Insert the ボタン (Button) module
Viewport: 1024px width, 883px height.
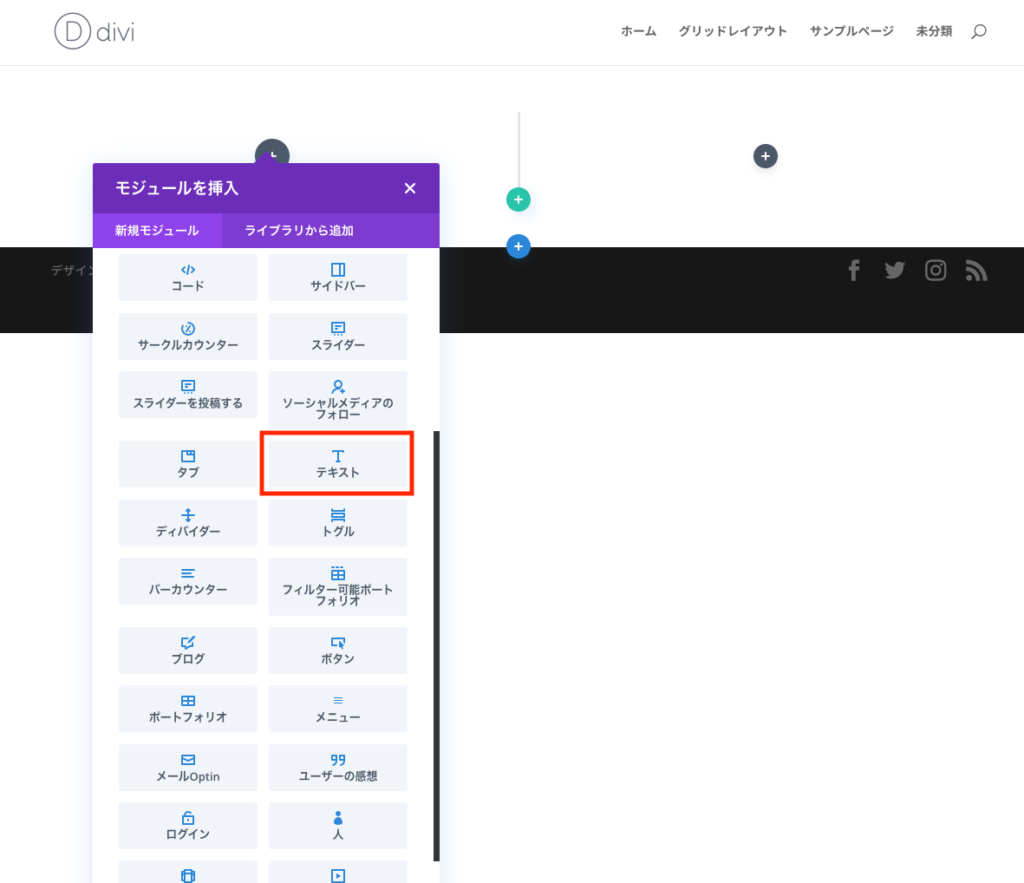pos(337,650)
